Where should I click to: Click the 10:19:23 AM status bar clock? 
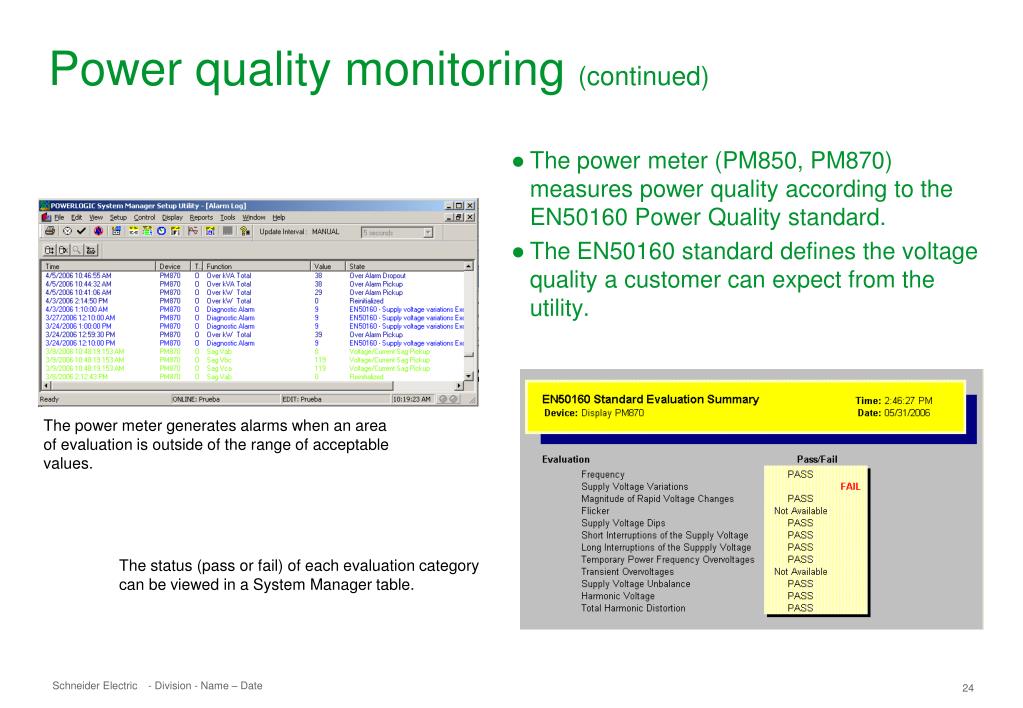[x=412, y=399]
